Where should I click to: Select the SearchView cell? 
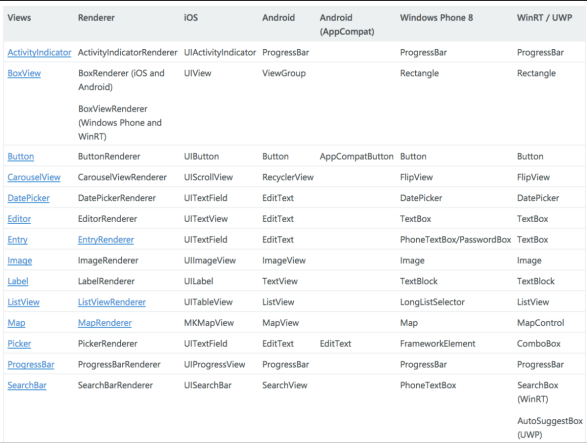(285, 385)
